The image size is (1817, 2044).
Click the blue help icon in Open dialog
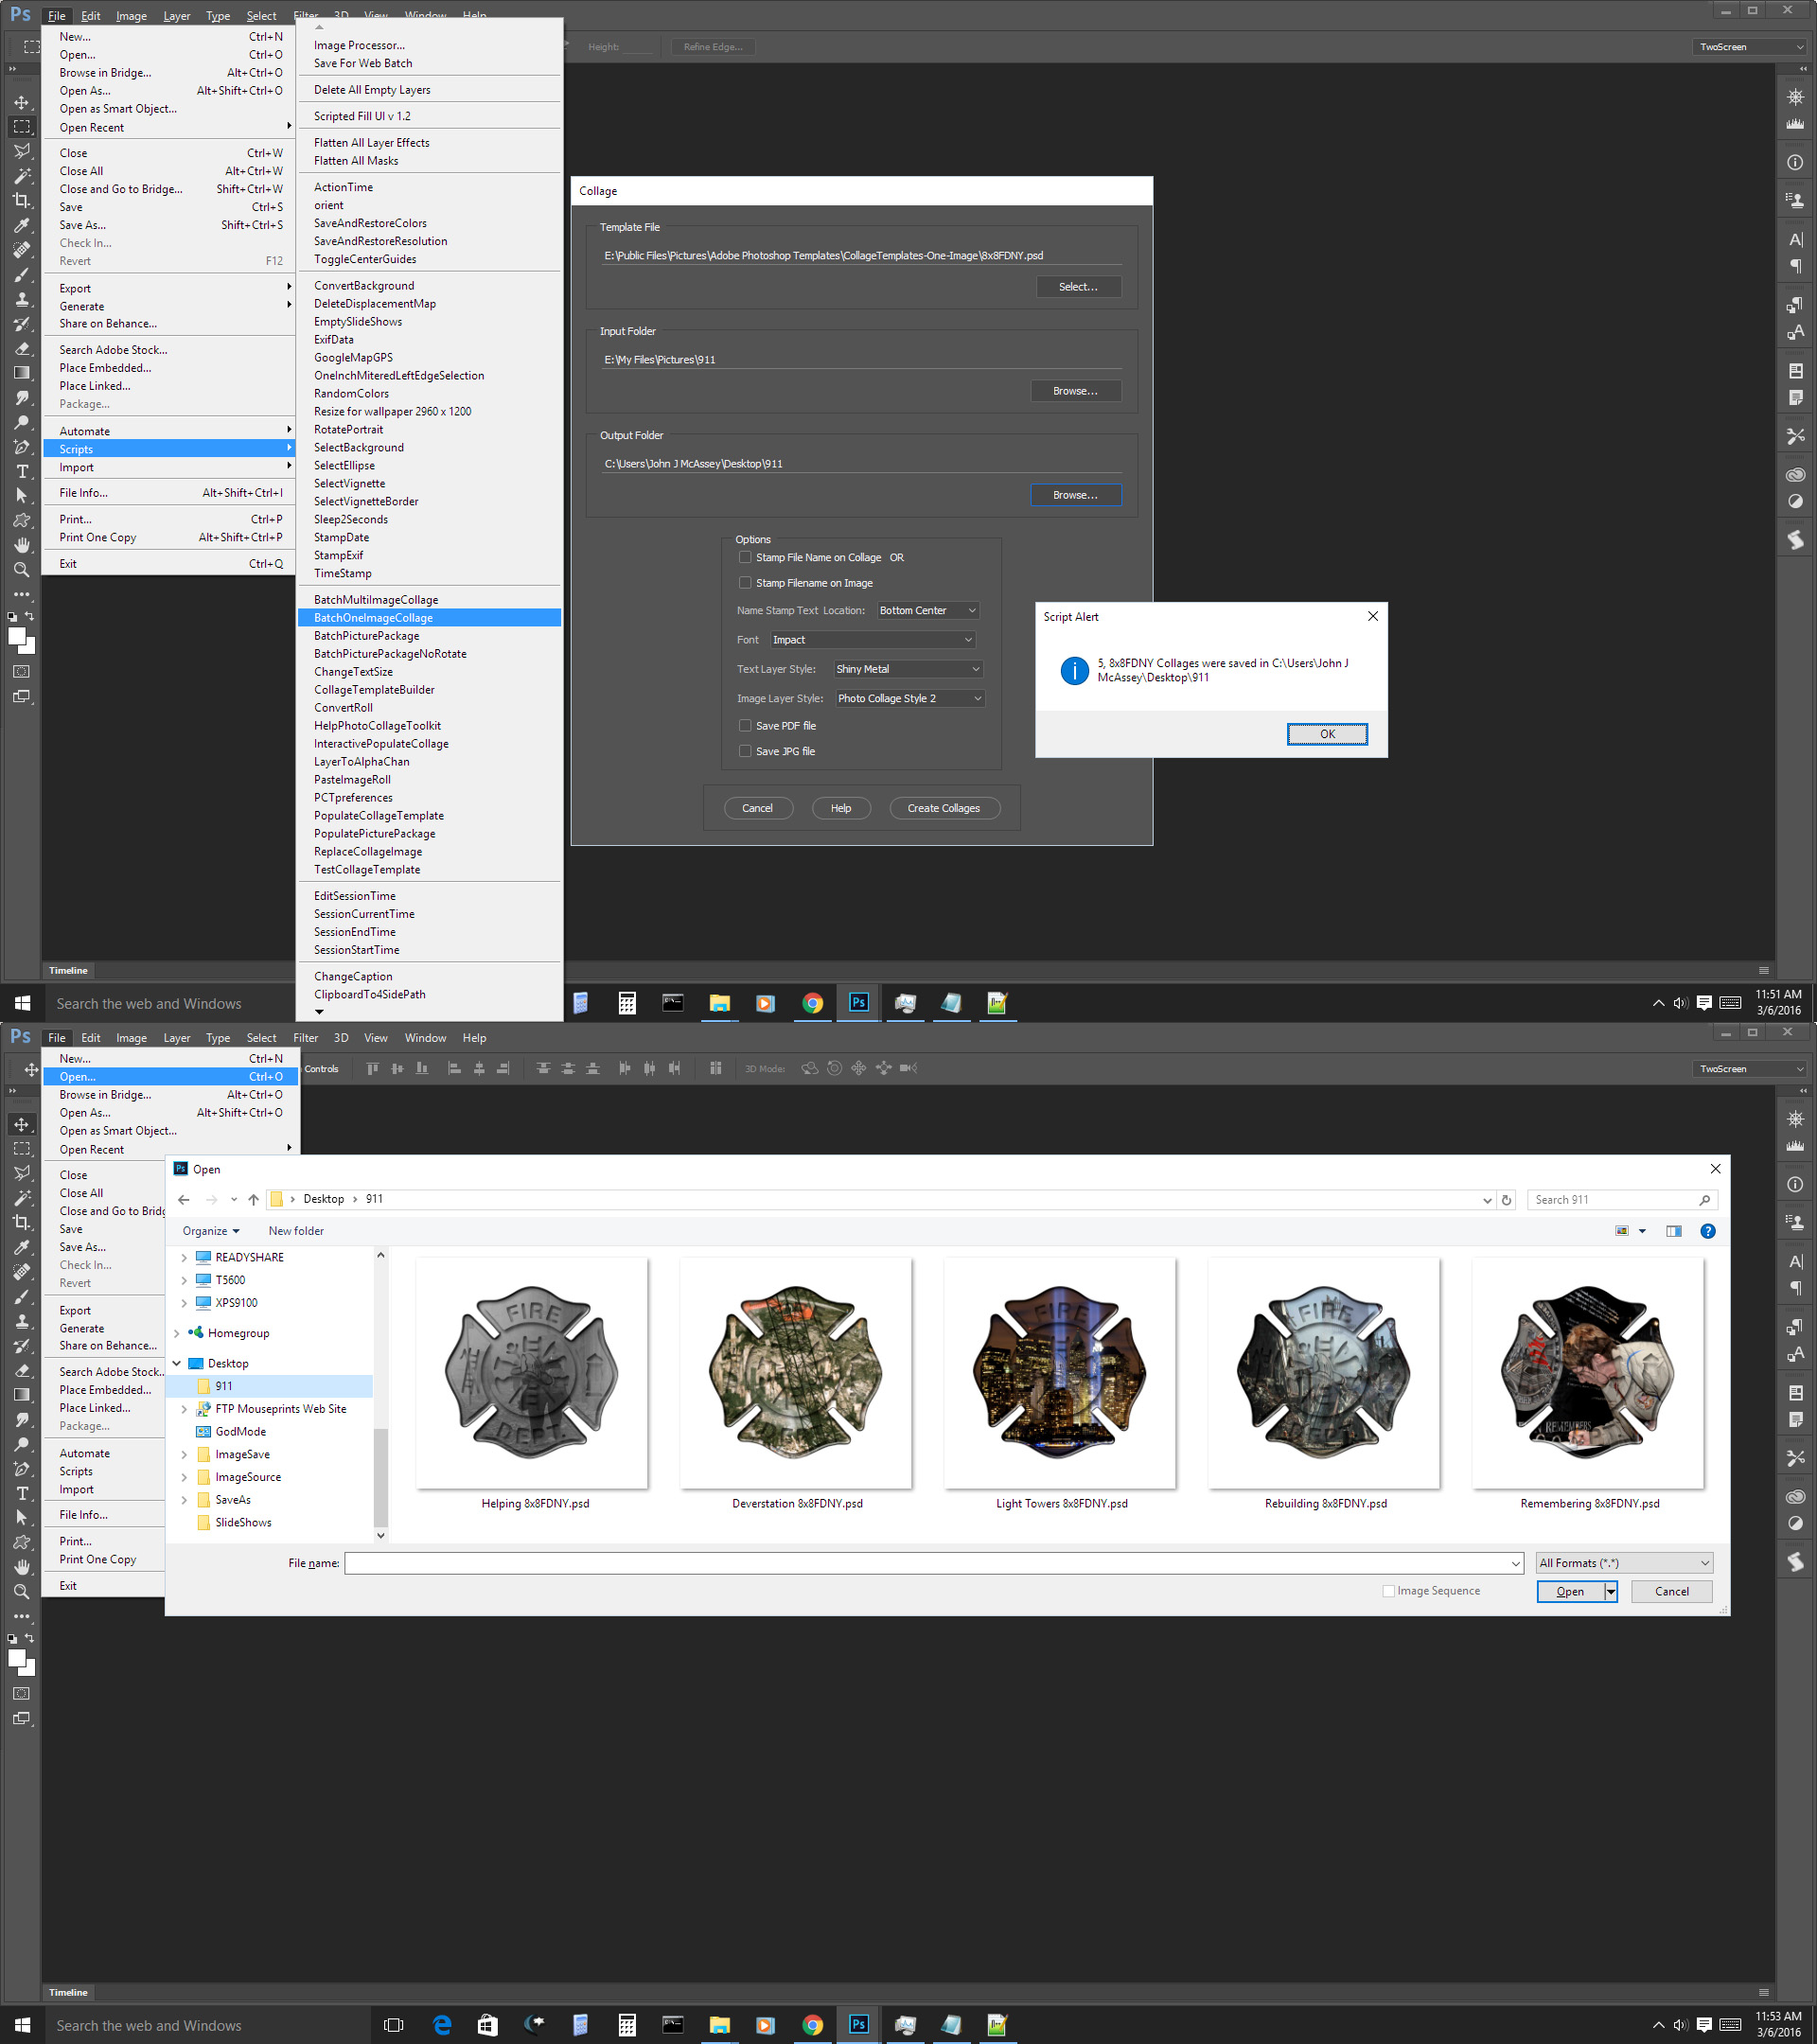click(x=1707, y=1231)
